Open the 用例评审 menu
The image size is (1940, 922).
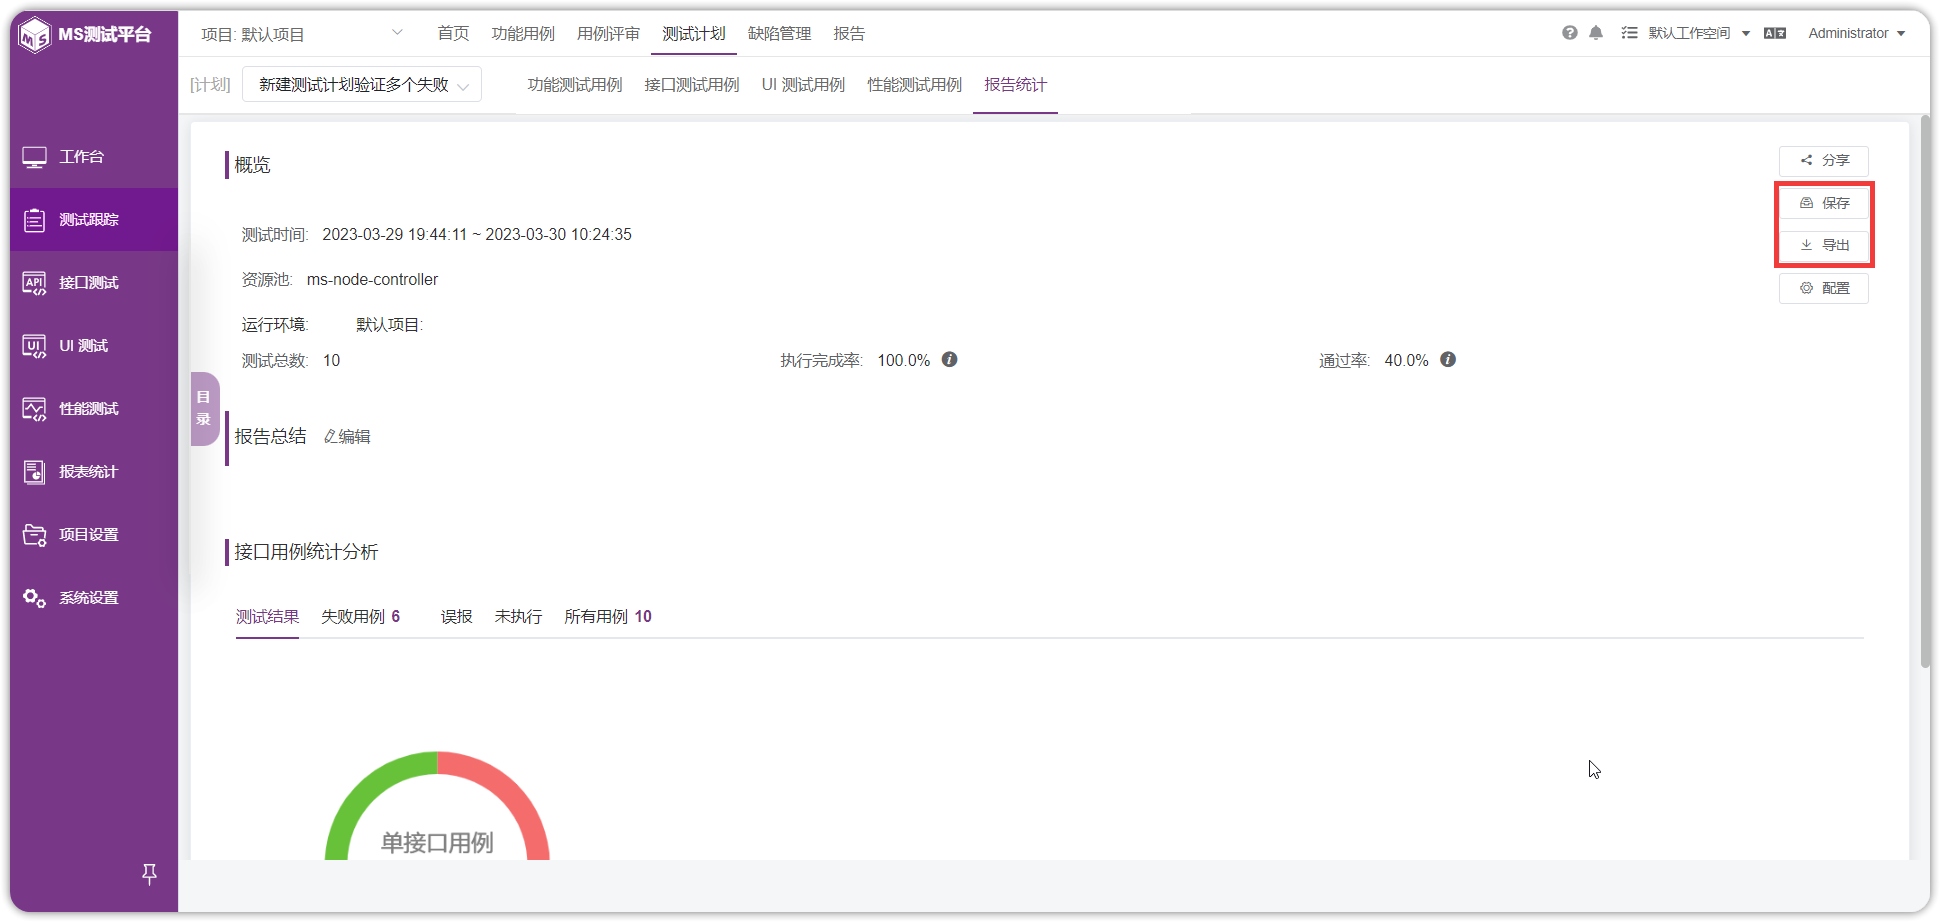tap(608, 34)
